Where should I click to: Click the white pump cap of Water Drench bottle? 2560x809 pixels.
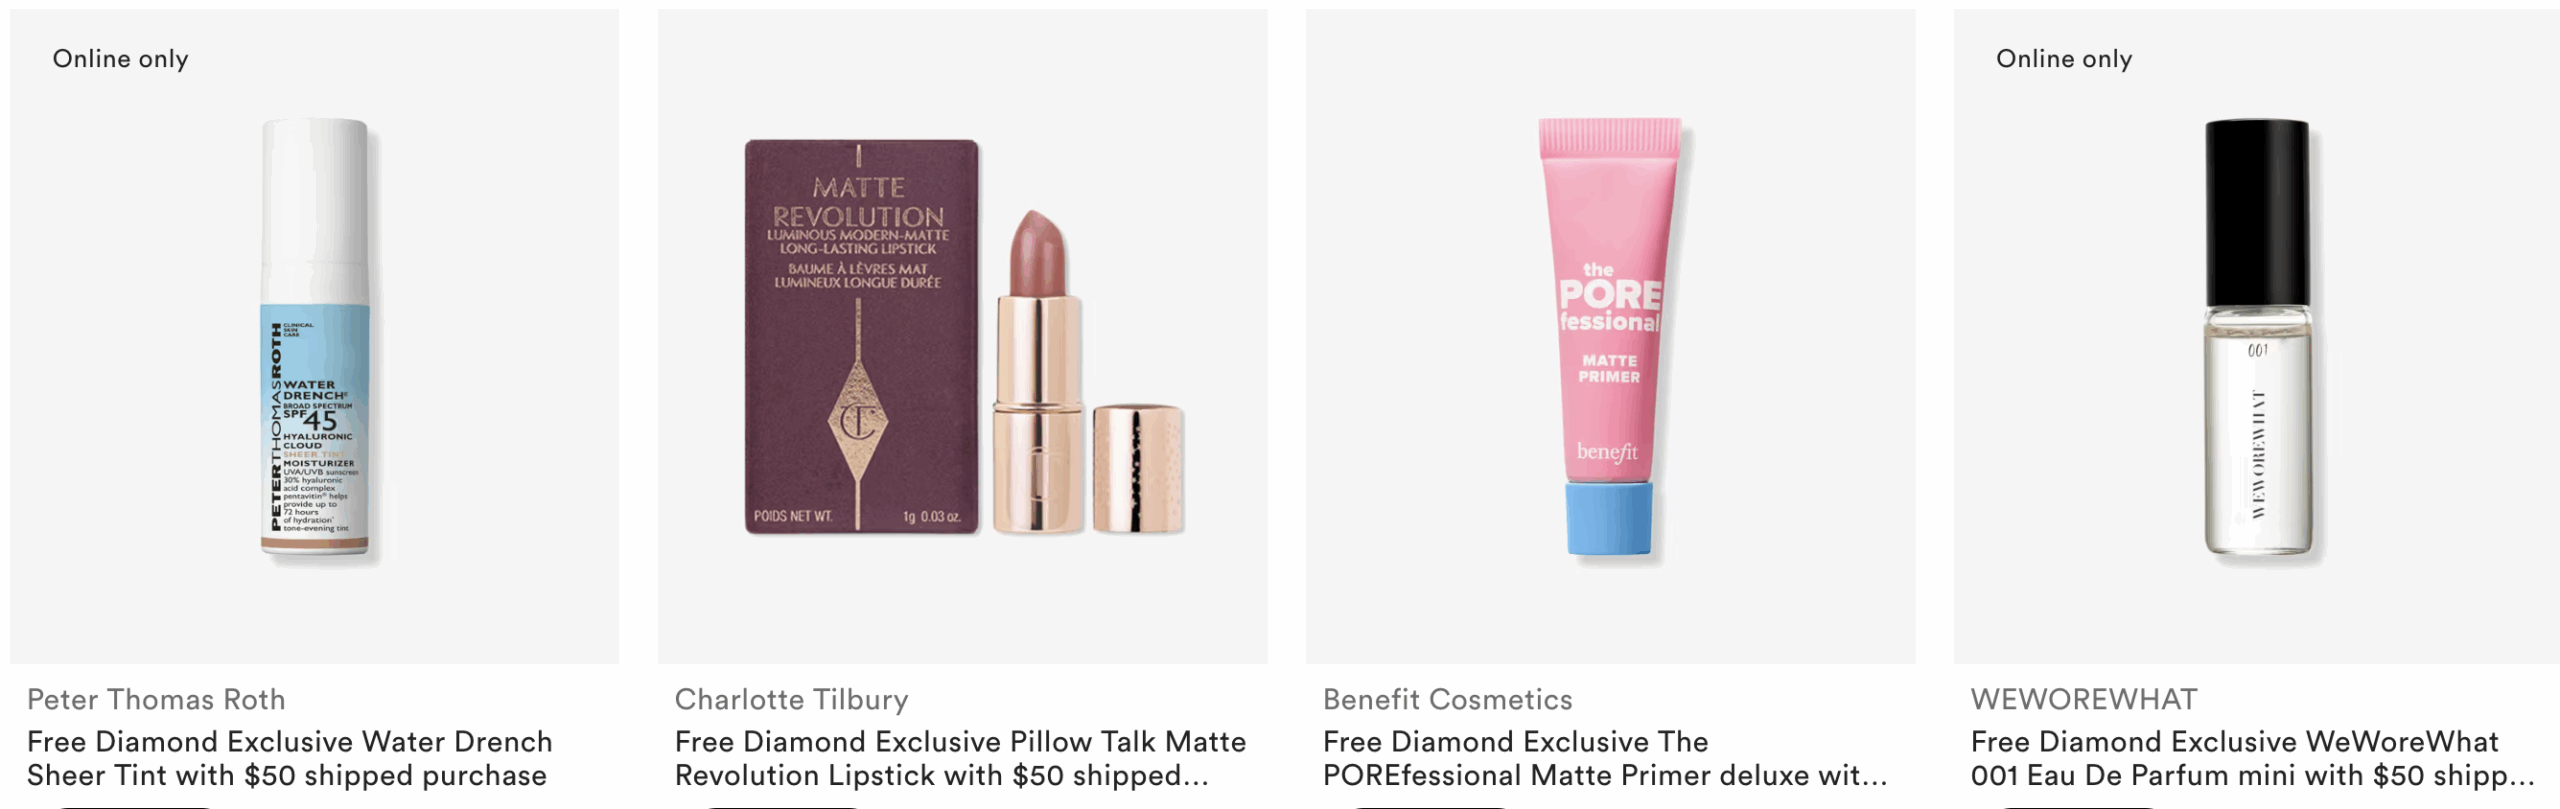tap(314, 210)
